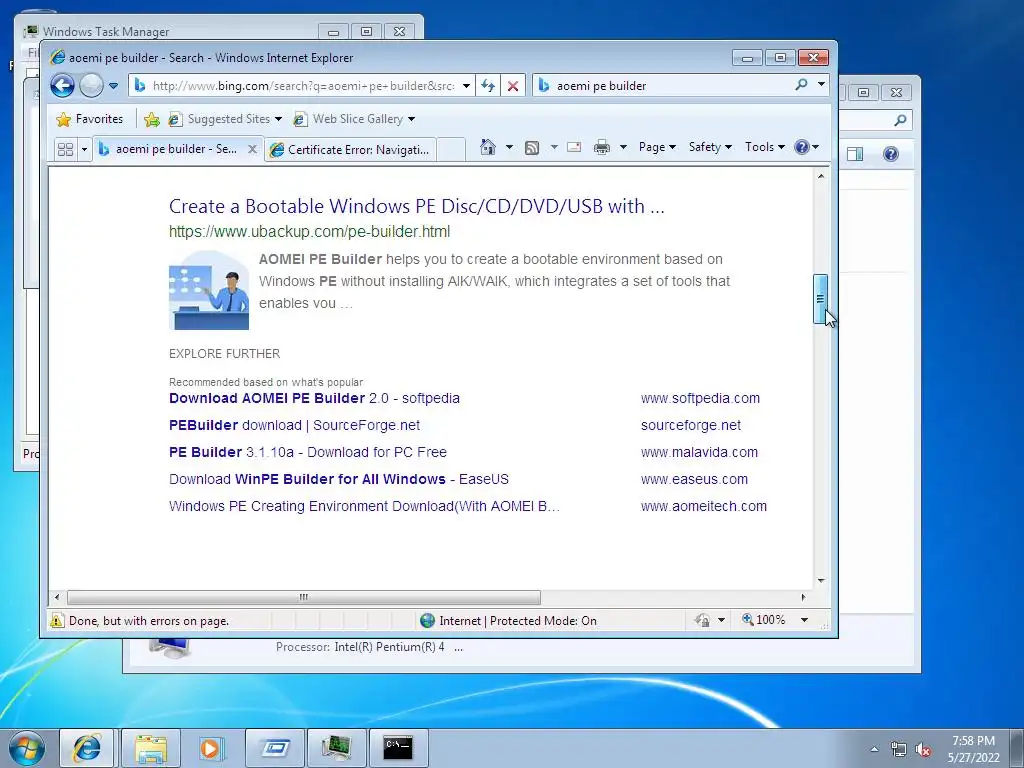The height and width of the screenshot is (768, 1024).
Task: Click the AOMEI PE Builder result thumbnail
Action: click(209, 290)
